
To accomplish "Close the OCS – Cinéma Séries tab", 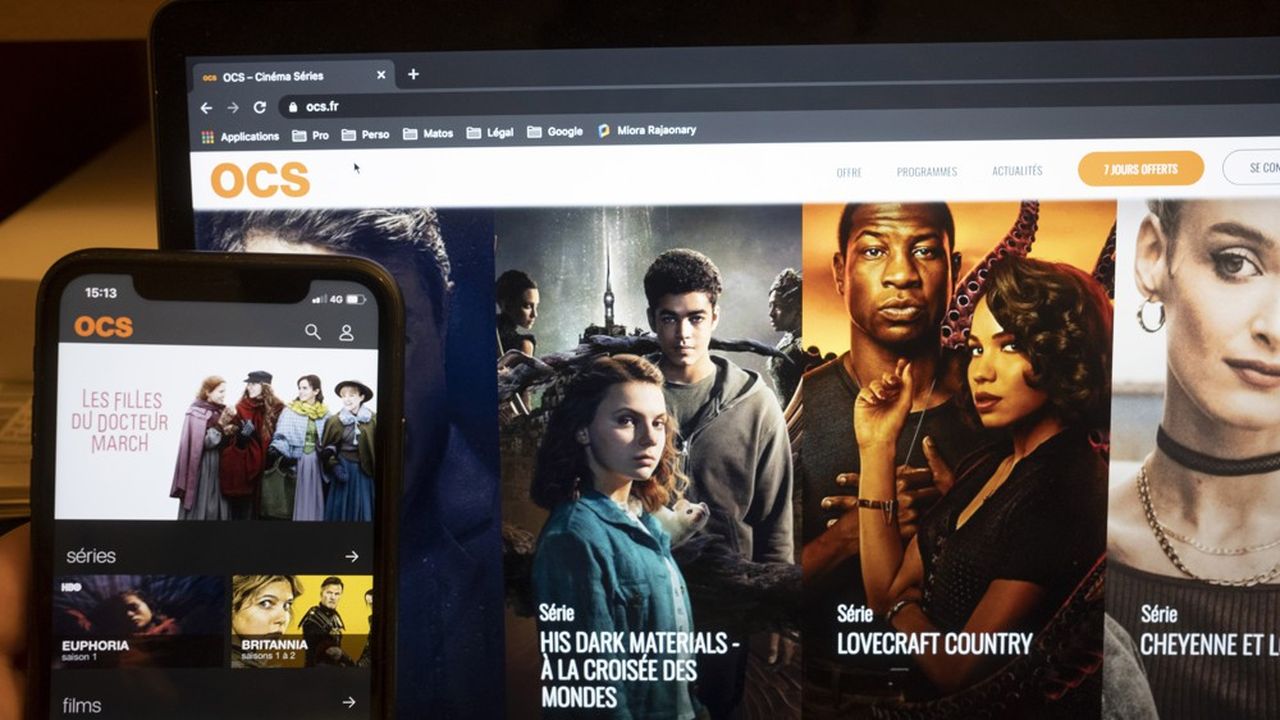I will [x=381, y=75].
